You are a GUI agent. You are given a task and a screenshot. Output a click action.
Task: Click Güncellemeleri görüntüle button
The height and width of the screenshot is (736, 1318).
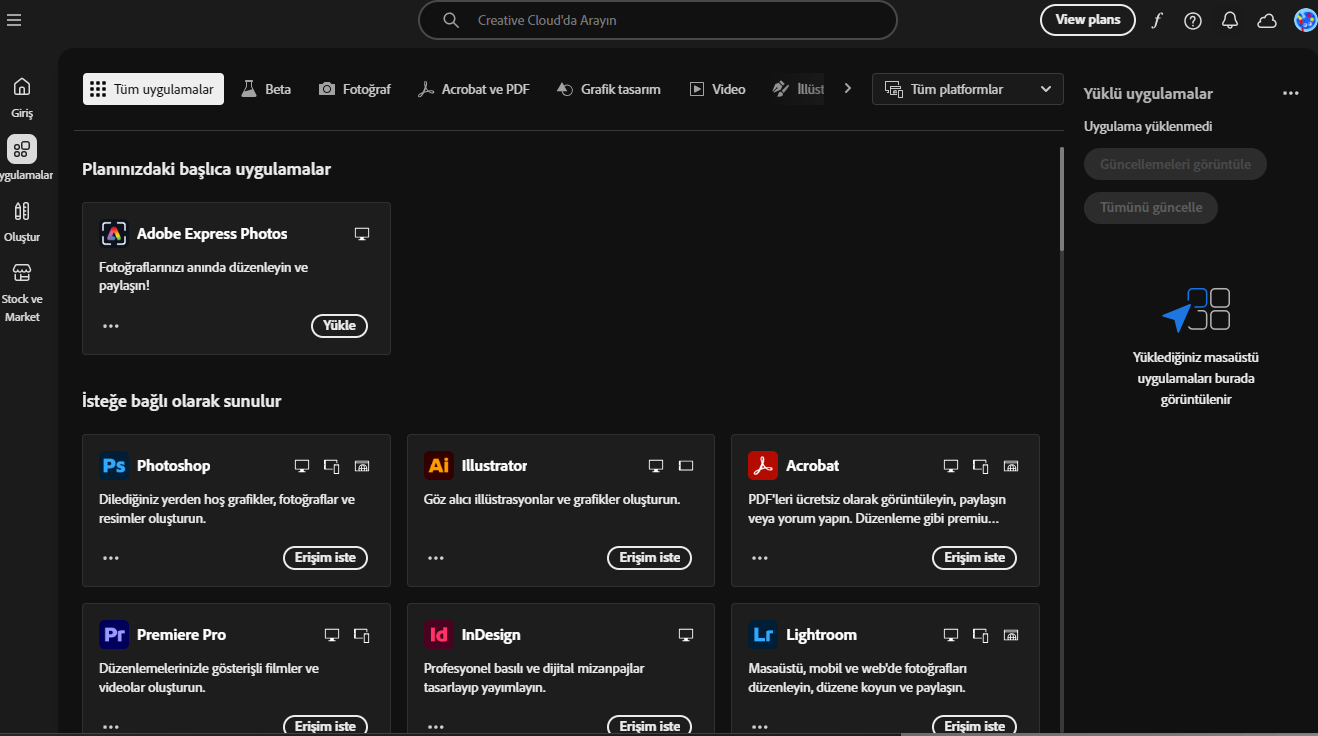tap(1175, 164)
